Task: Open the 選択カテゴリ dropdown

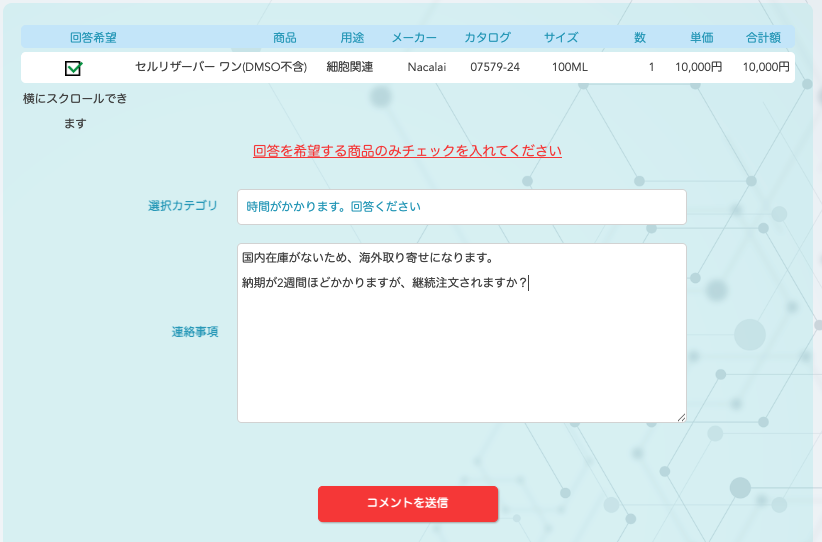Action: [x=461, y=207]
